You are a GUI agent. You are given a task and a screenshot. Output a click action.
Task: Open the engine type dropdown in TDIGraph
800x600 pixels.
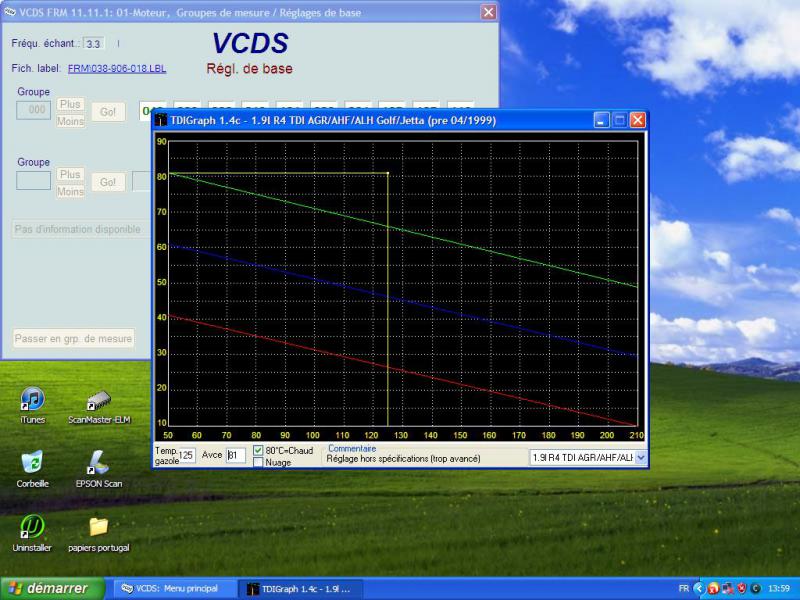click(x=641, y=458)
